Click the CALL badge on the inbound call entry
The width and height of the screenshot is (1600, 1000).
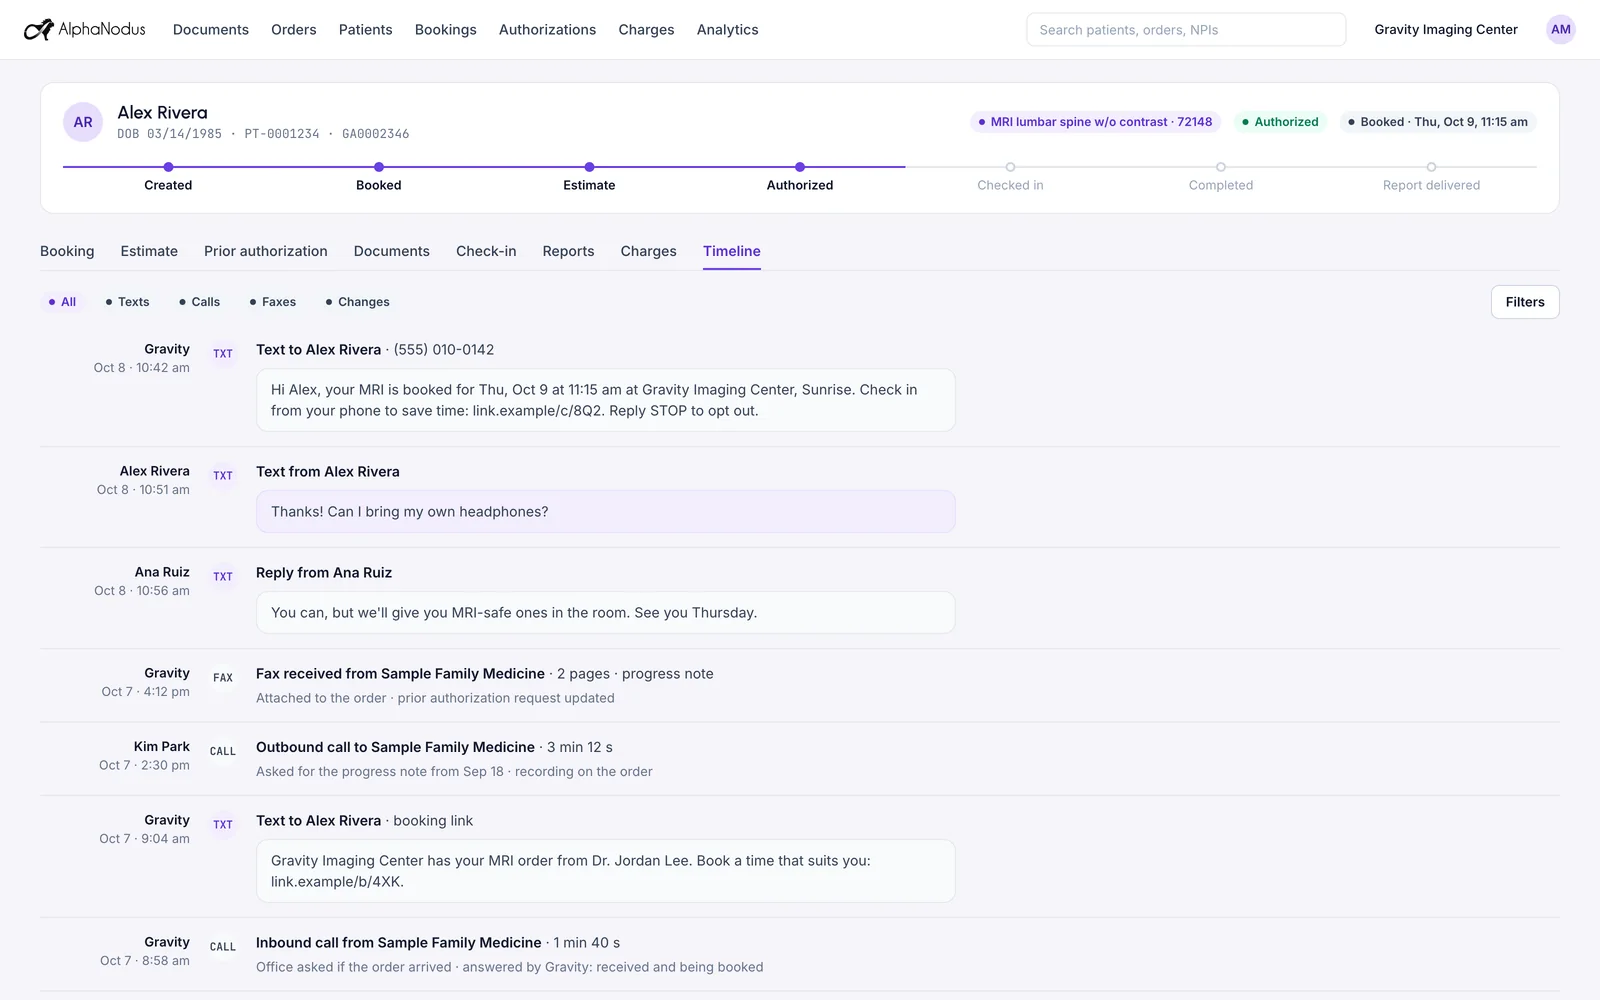(223, 947)
